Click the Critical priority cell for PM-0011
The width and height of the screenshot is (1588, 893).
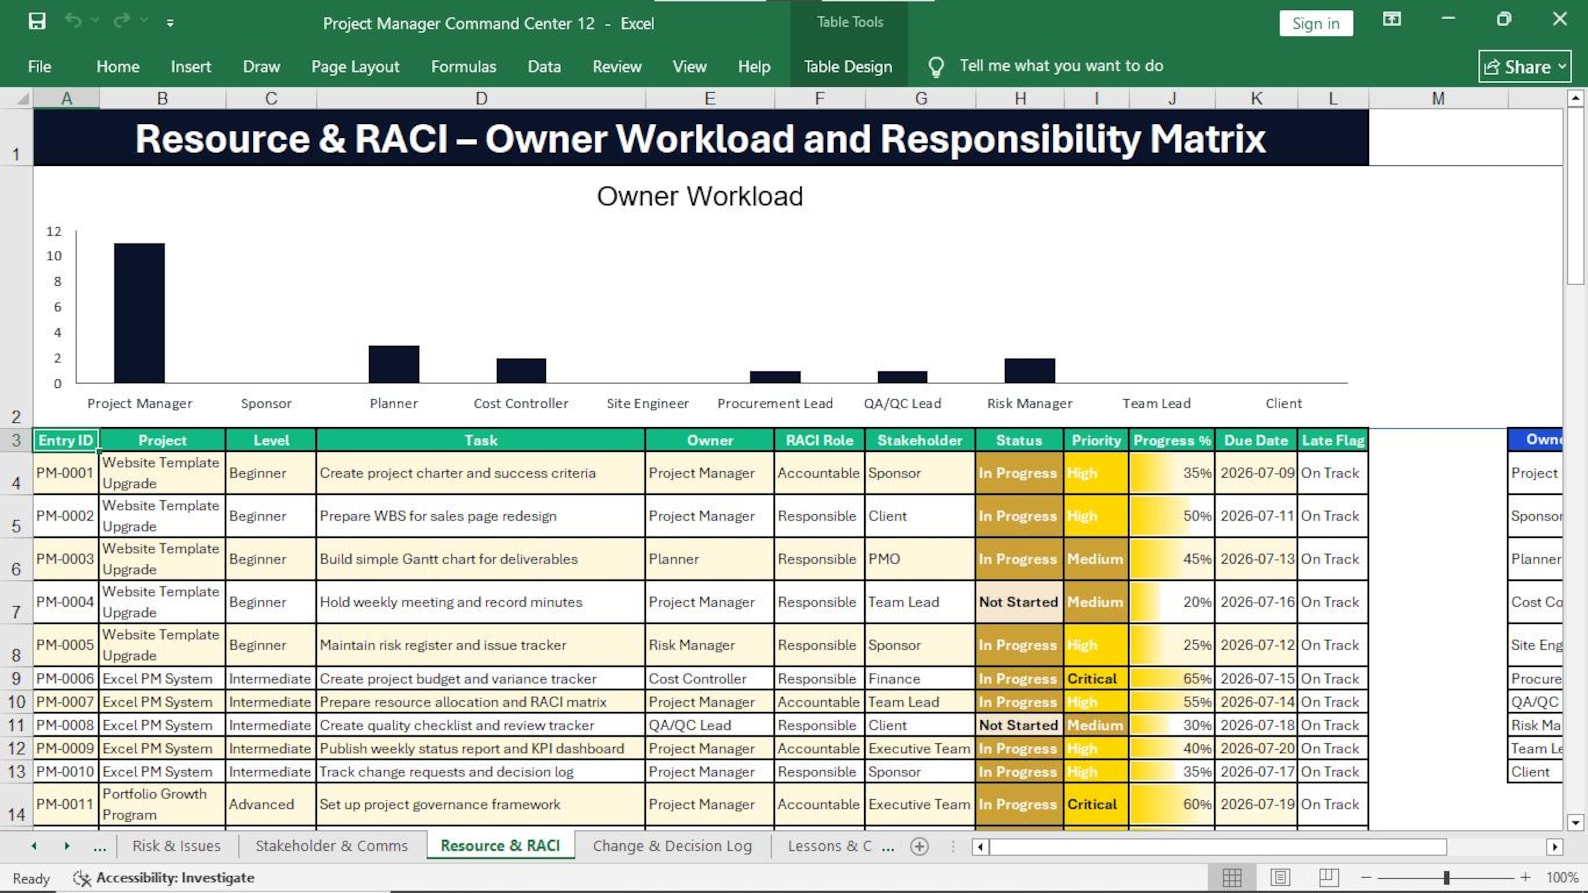pos(1096,804)
